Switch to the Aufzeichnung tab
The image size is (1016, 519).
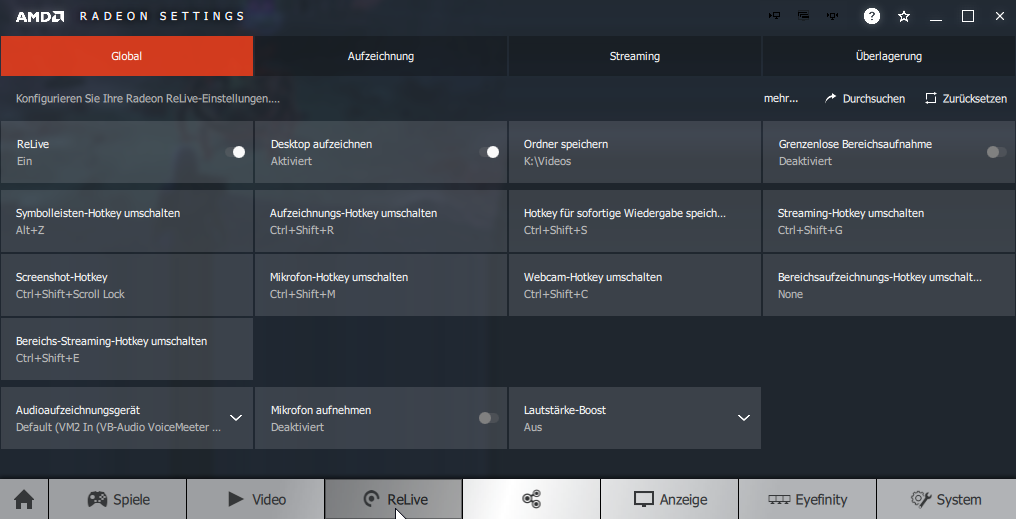[381, 56]
